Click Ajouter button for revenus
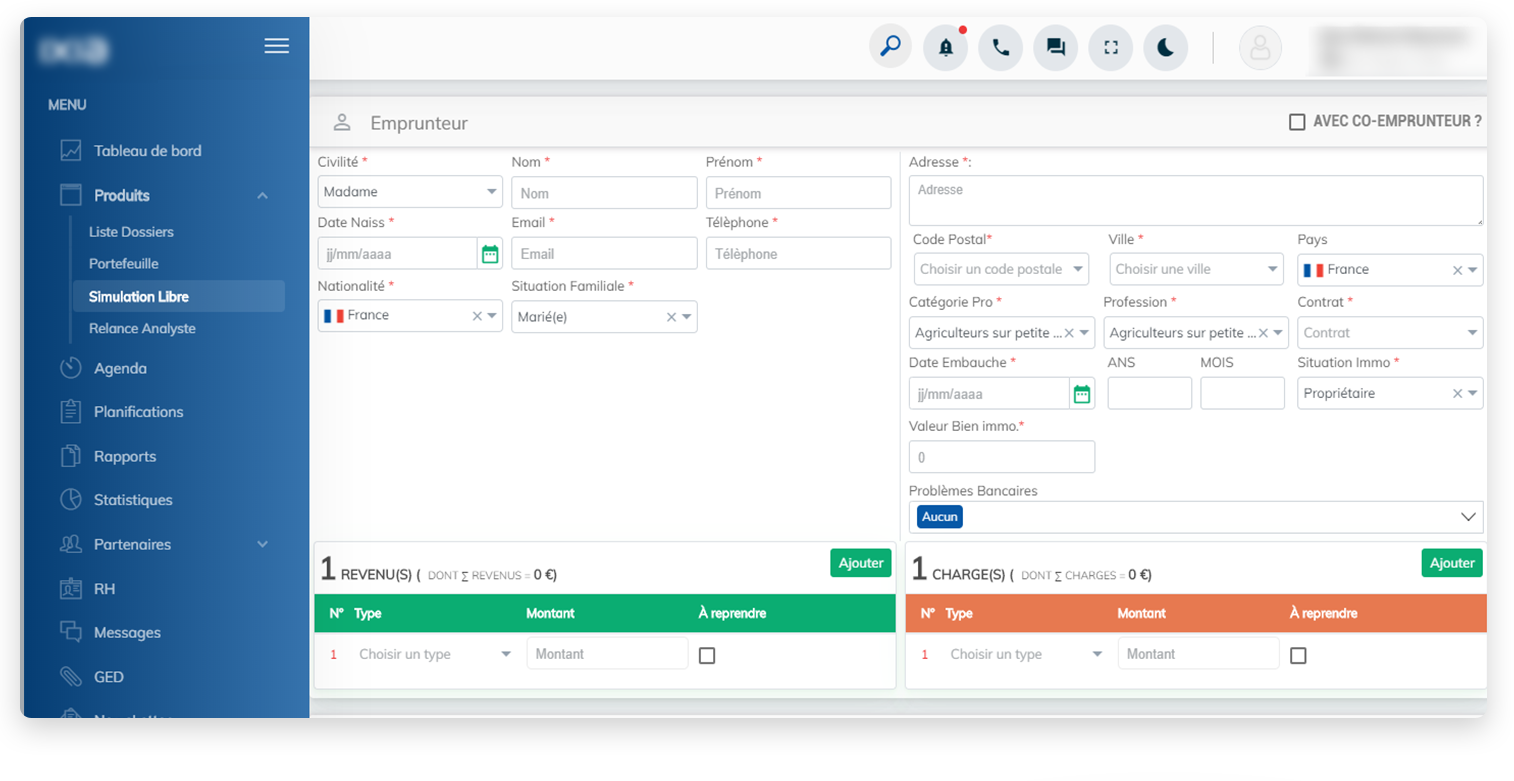 [861, 563]
